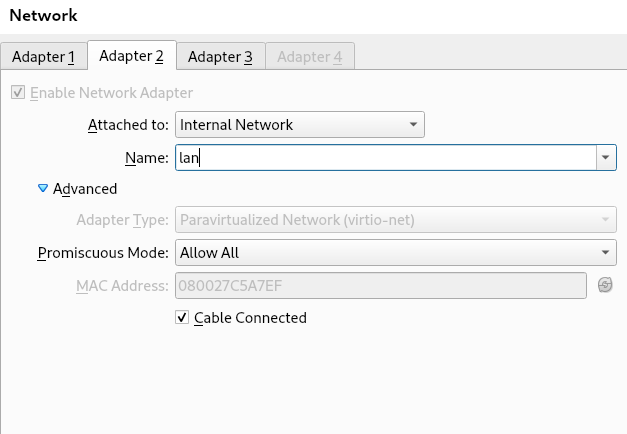
Task: Open the Attached to dropdown
Action: click(x=300, y=125)
